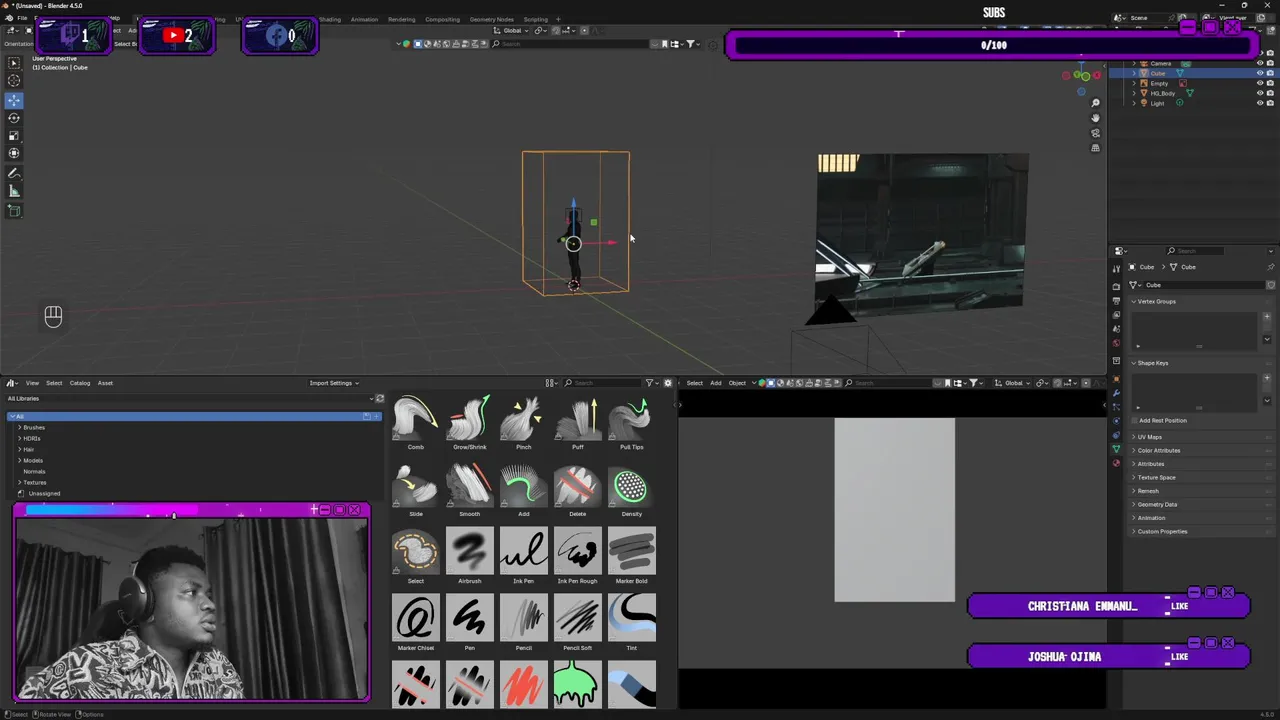The width and height of the screenshot is (1280, 720).
Task: Select the Move tool in viewport toolbar
Action: coord(14,99)
